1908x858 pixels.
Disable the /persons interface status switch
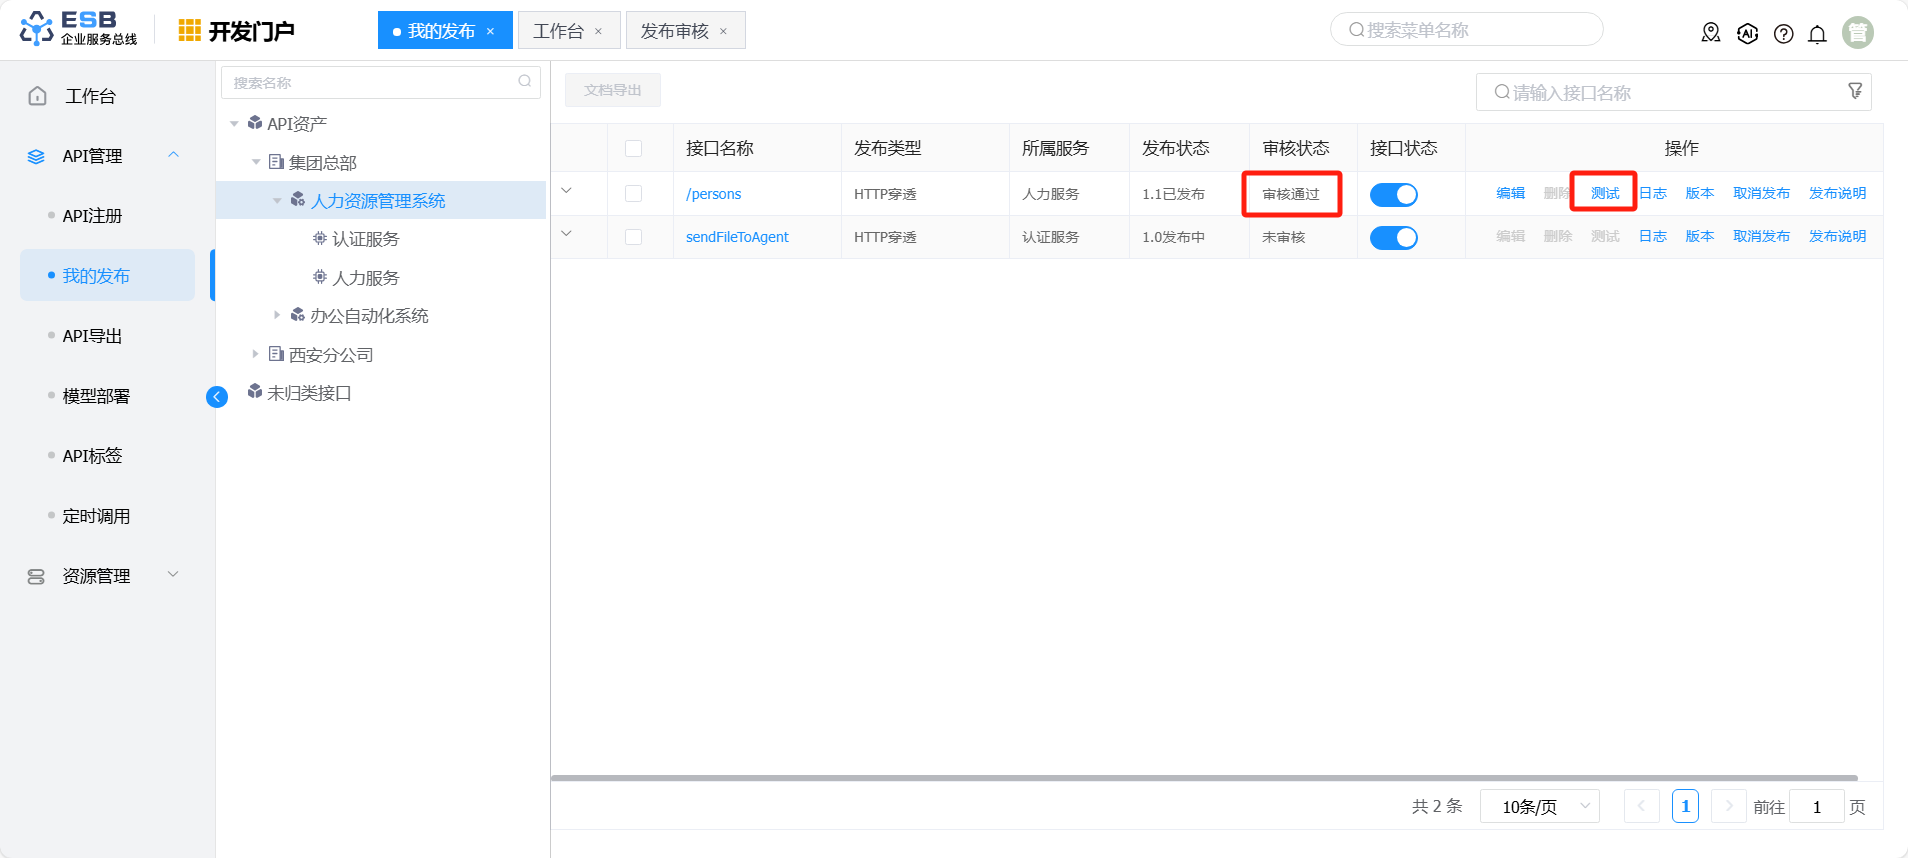pos(1393,195)
